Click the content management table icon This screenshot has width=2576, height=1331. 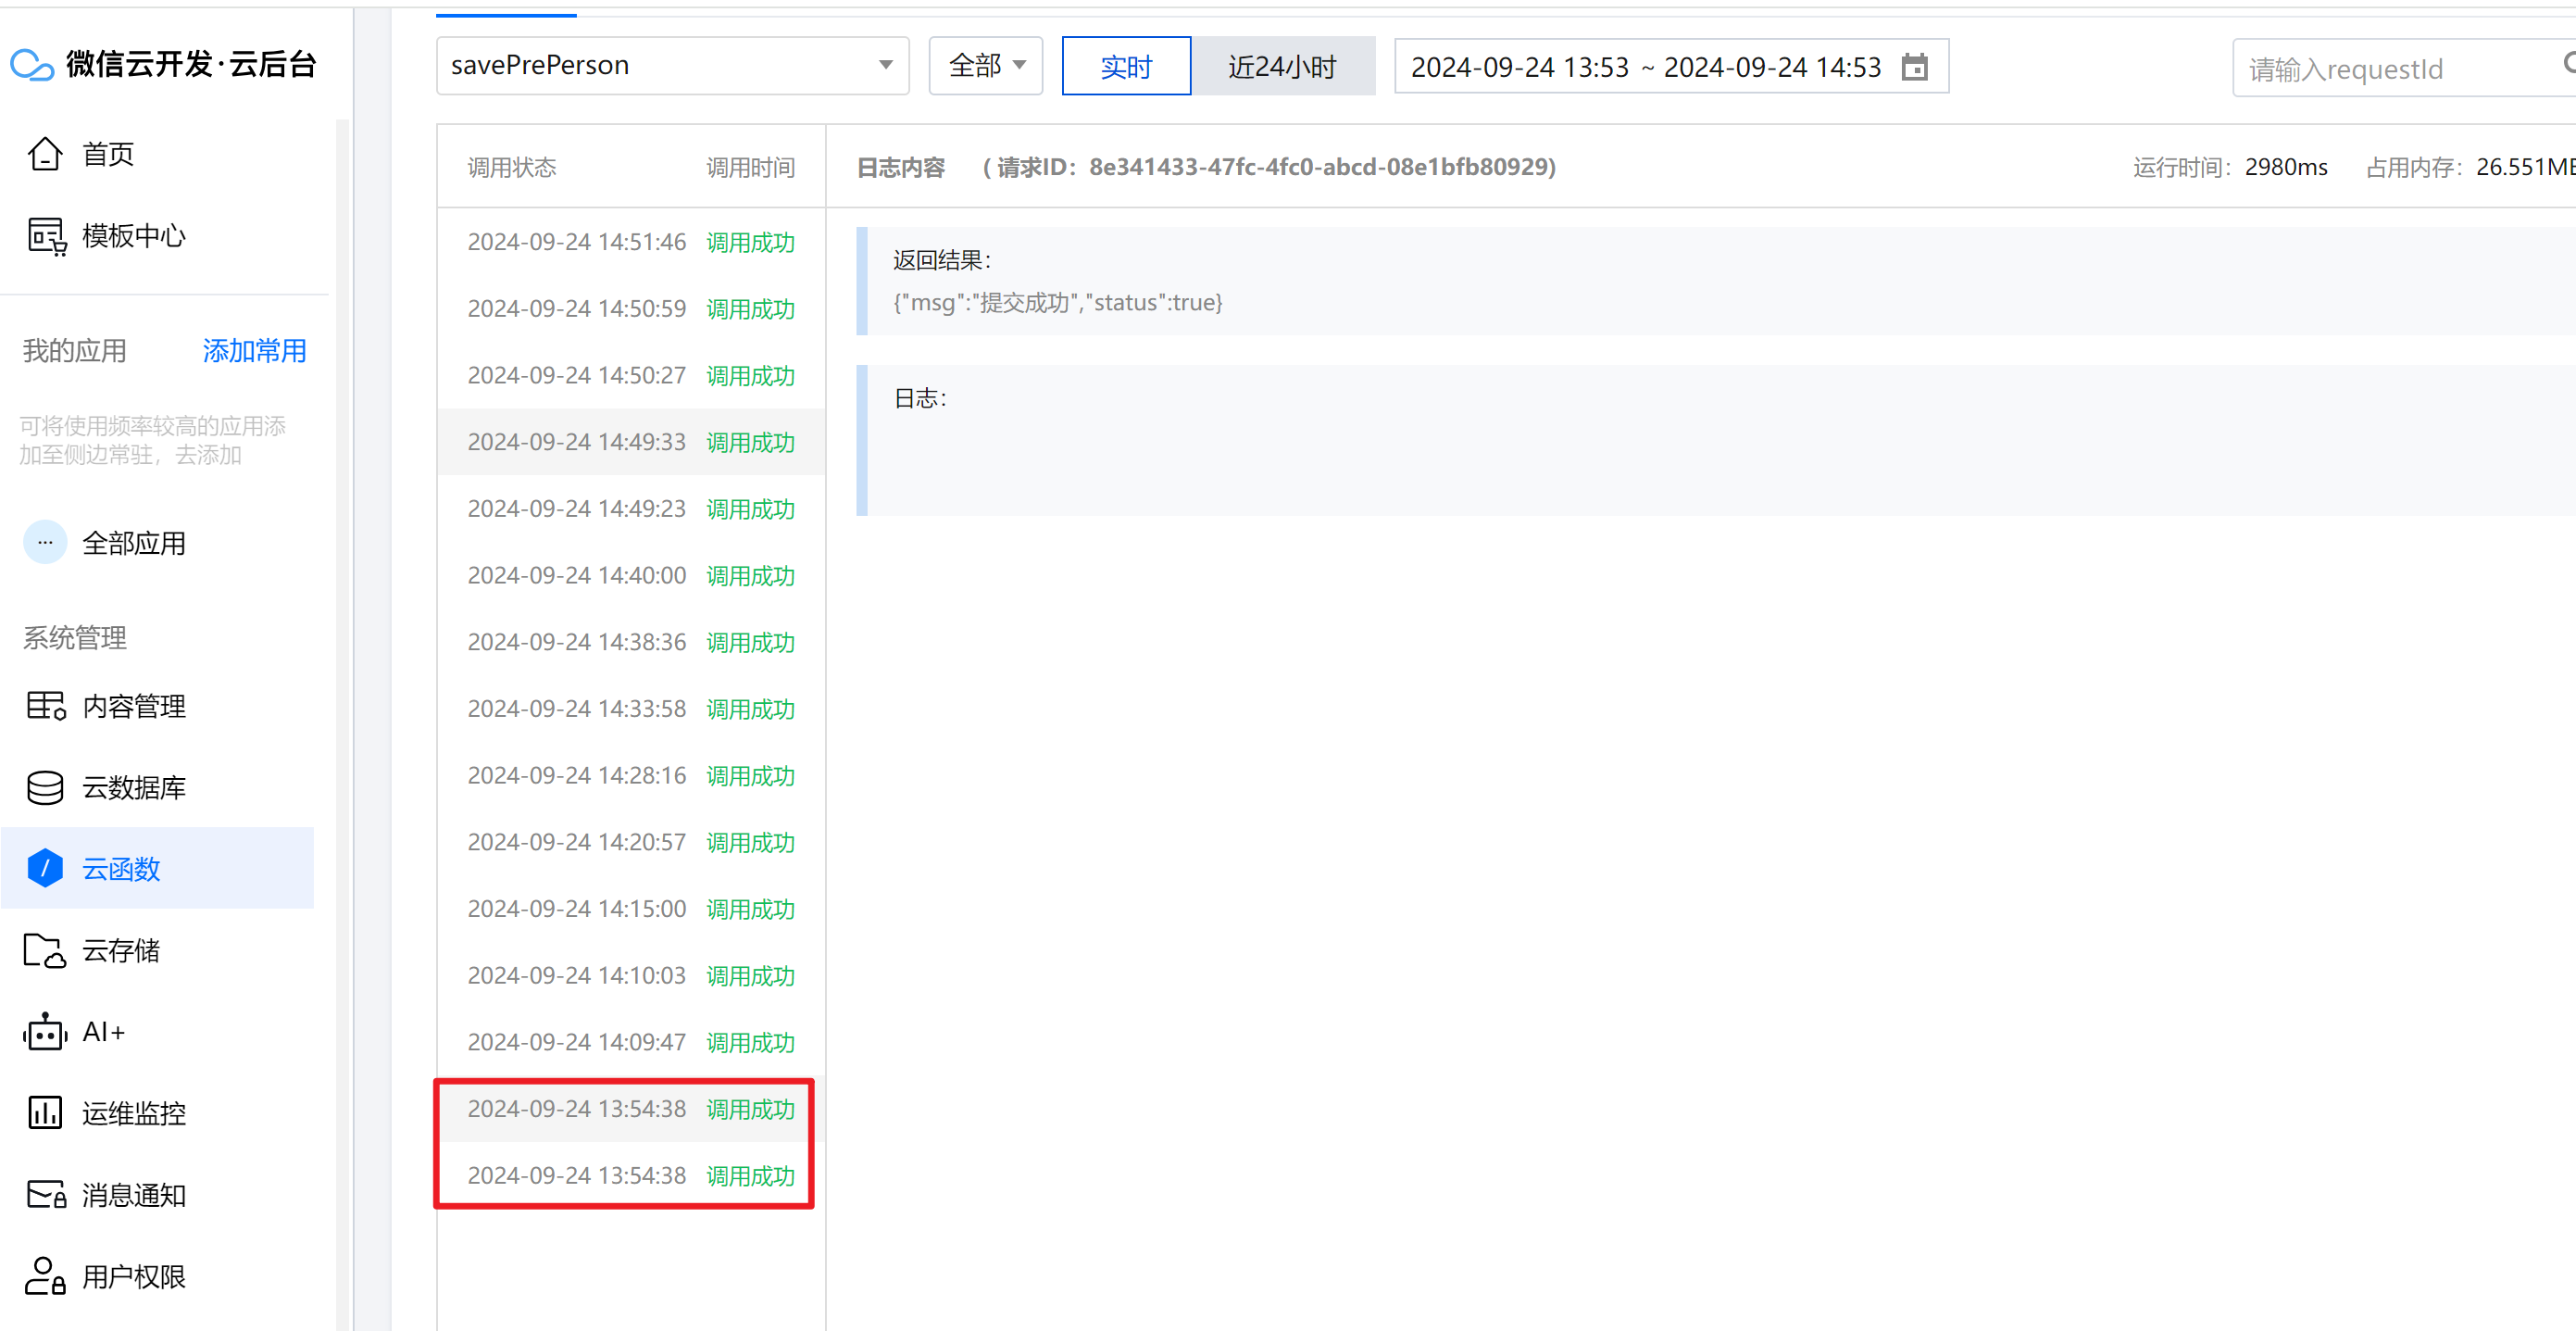click(46, 706)
